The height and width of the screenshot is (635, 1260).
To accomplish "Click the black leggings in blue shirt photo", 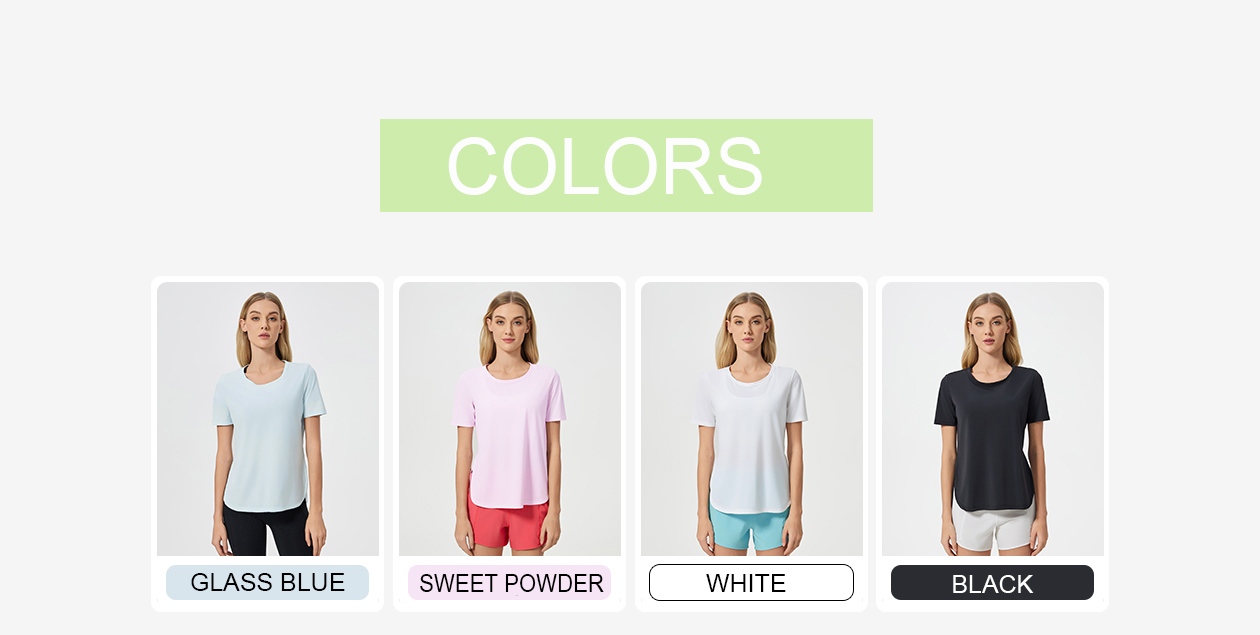I will pyautogui.click(x=266, y=530).
